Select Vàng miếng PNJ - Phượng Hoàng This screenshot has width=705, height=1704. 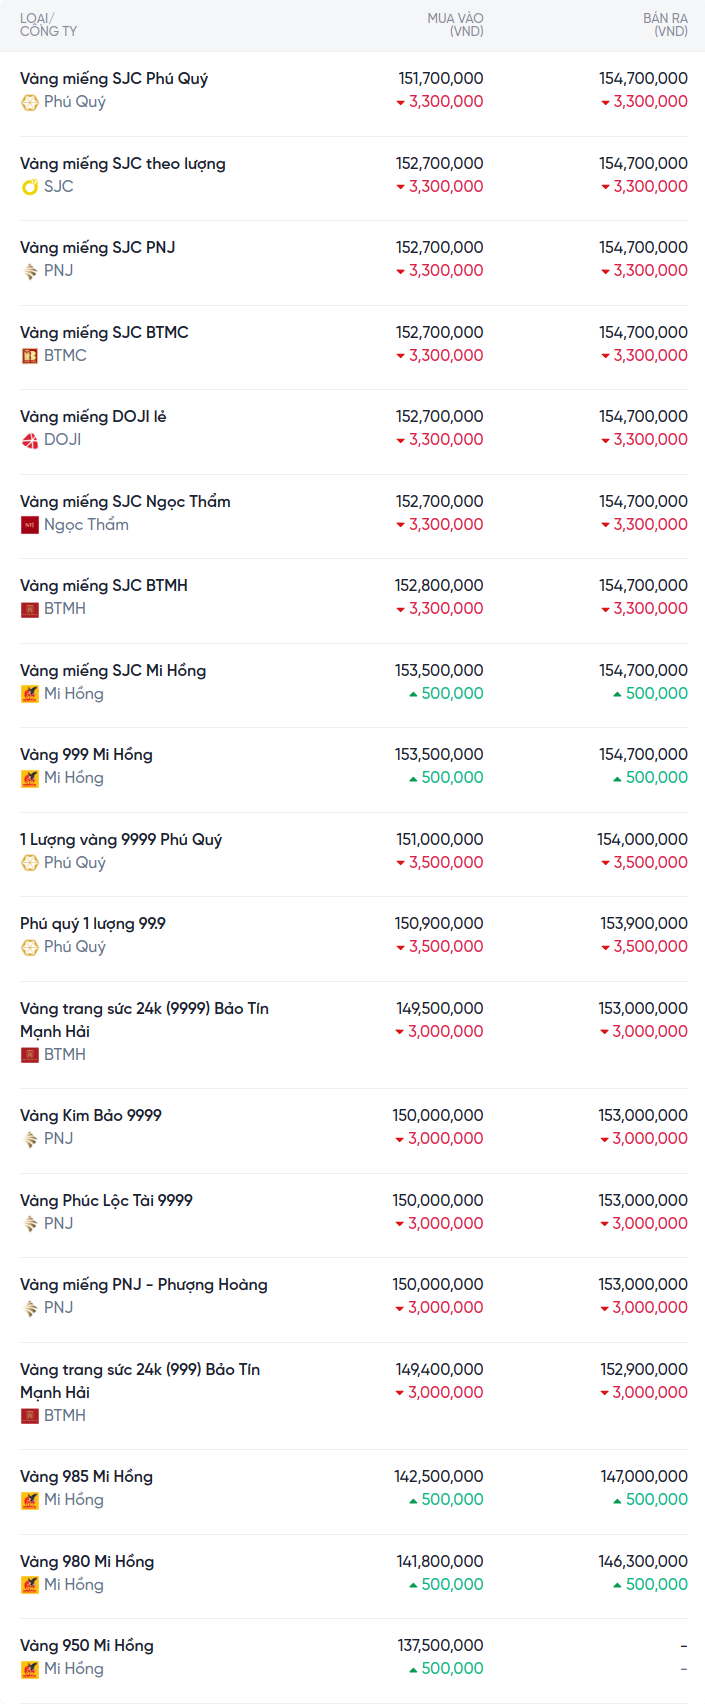point(144,1285)
